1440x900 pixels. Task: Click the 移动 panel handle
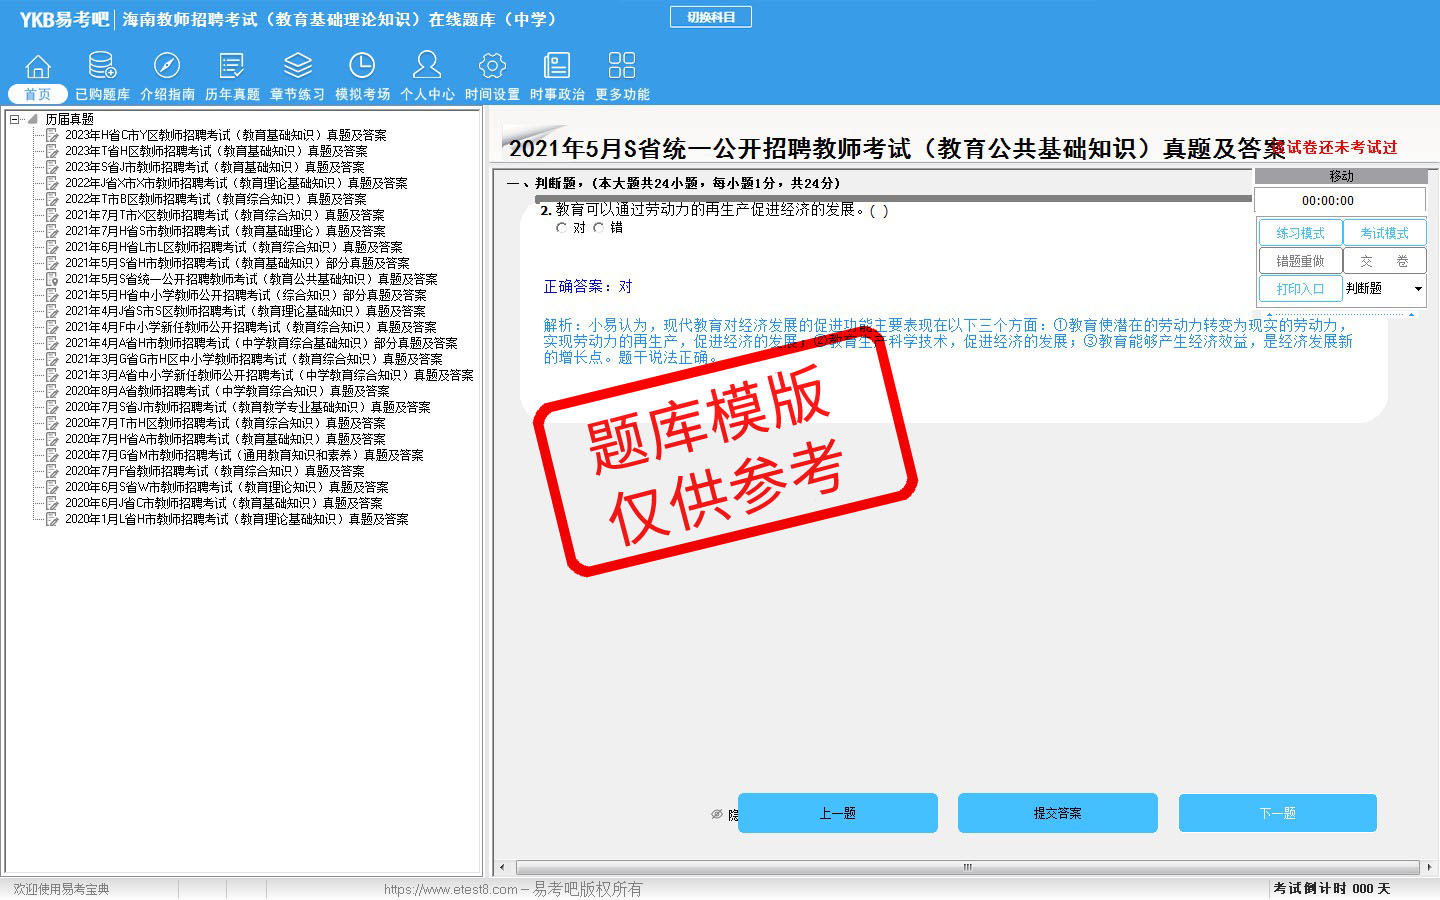[1341, 176]
